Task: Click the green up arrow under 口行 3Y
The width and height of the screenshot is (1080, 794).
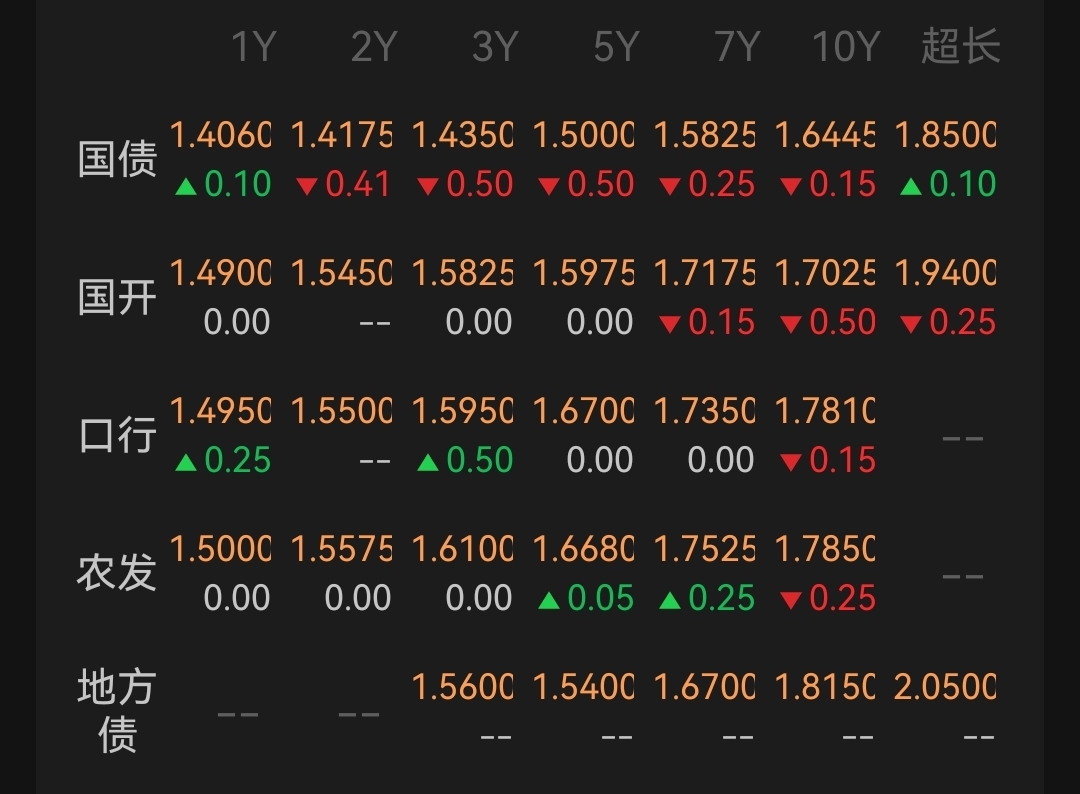Action: point(428,461)
